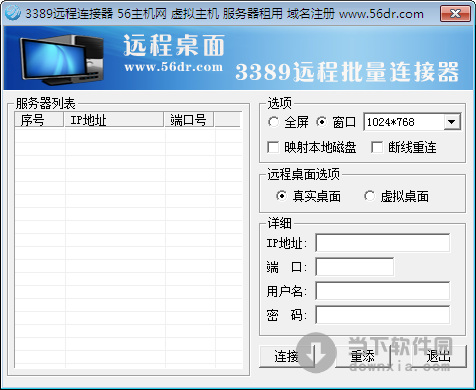This screenshot has height=390, width=476.
Task: Open the 1024*768 resolution dropdown
Action: (452, 122)
